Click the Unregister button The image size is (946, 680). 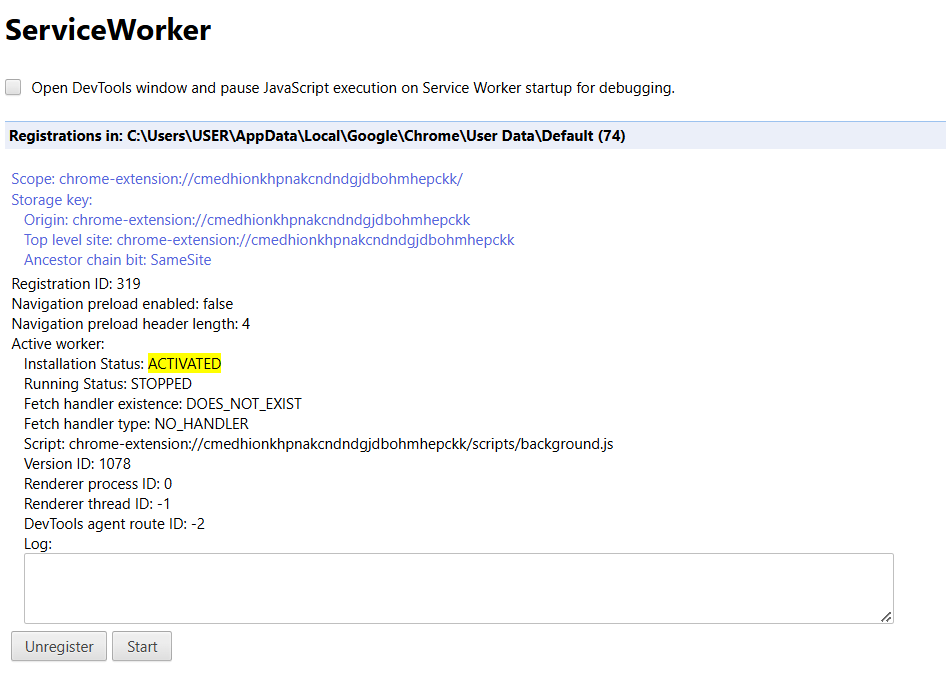click(x=59, y=646)
